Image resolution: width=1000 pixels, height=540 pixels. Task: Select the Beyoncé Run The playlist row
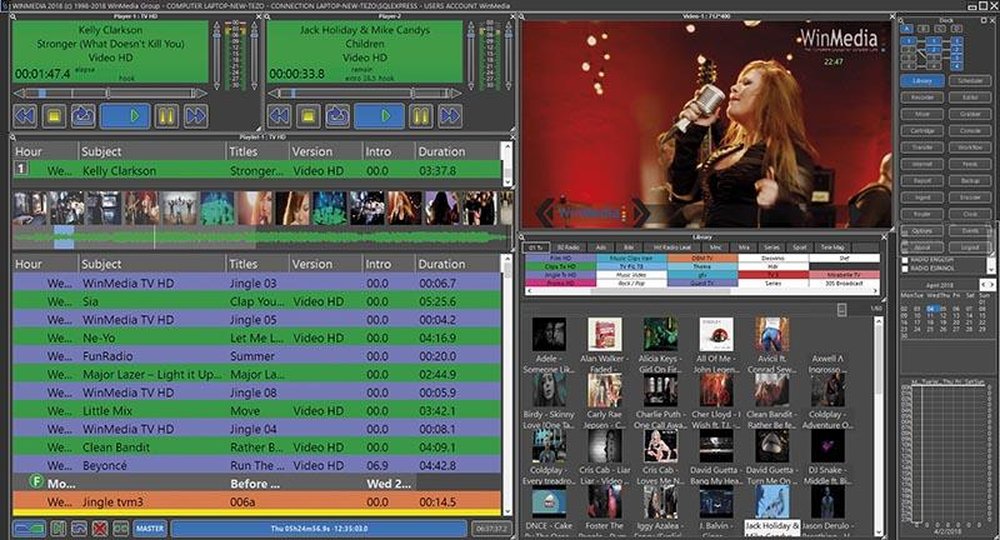click(256, 465)
